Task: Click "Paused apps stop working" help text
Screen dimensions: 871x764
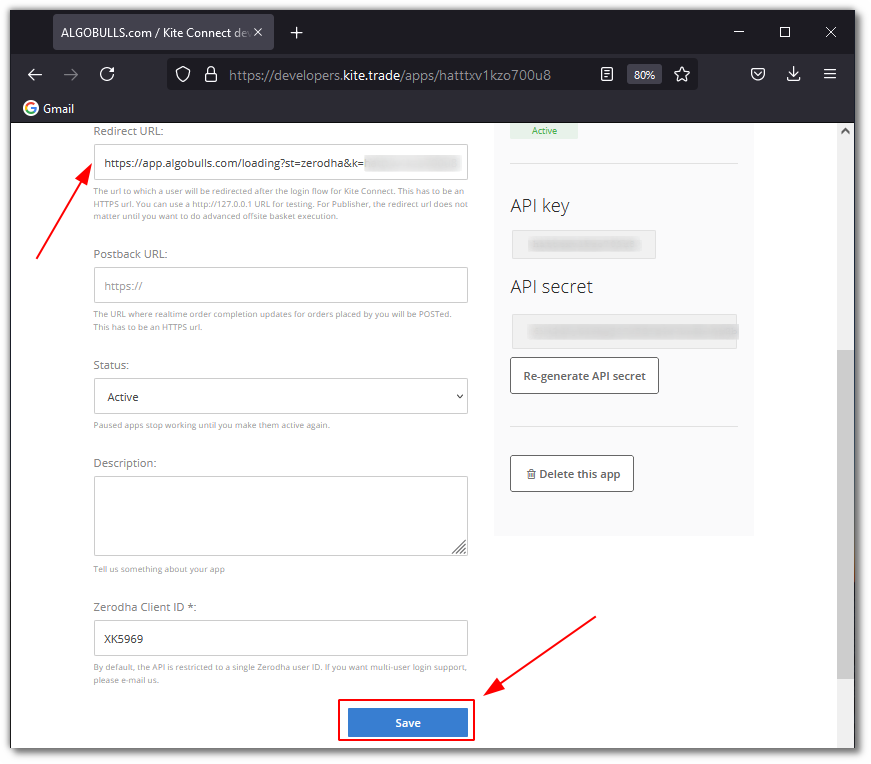Action: (x=212, y=425)
